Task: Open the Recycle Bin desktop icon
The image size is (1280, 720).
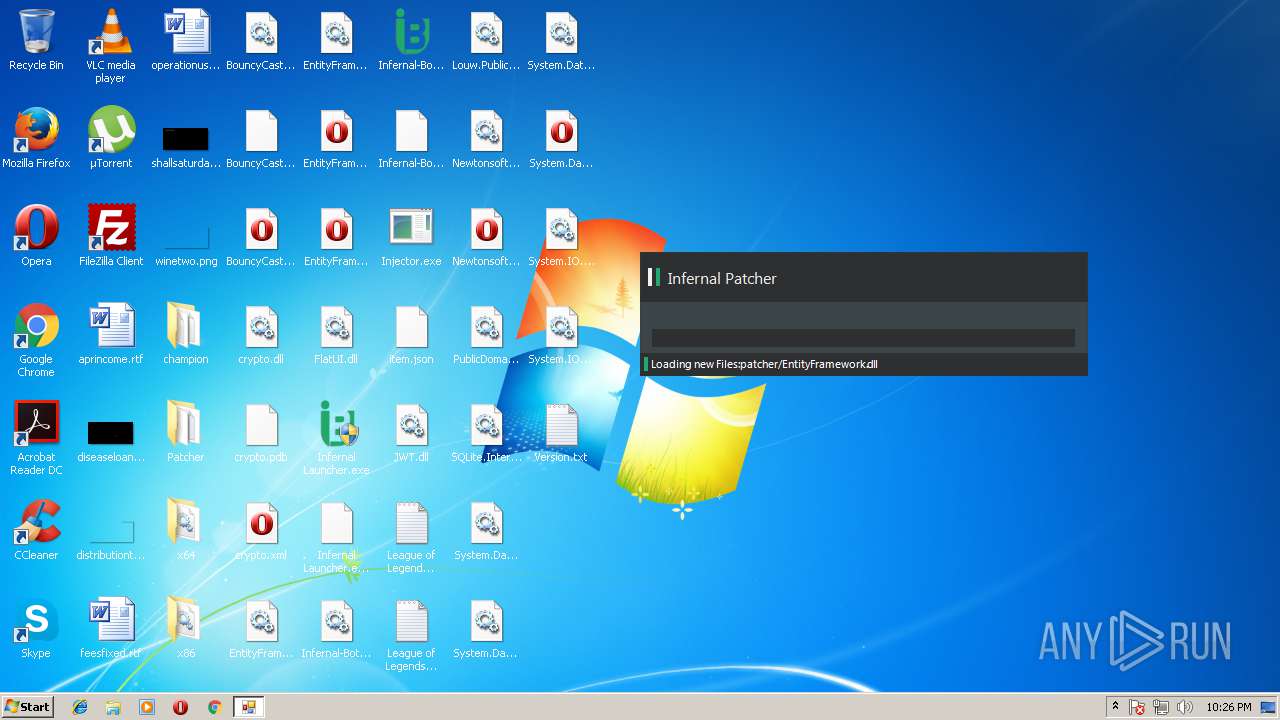Action: 36,40
